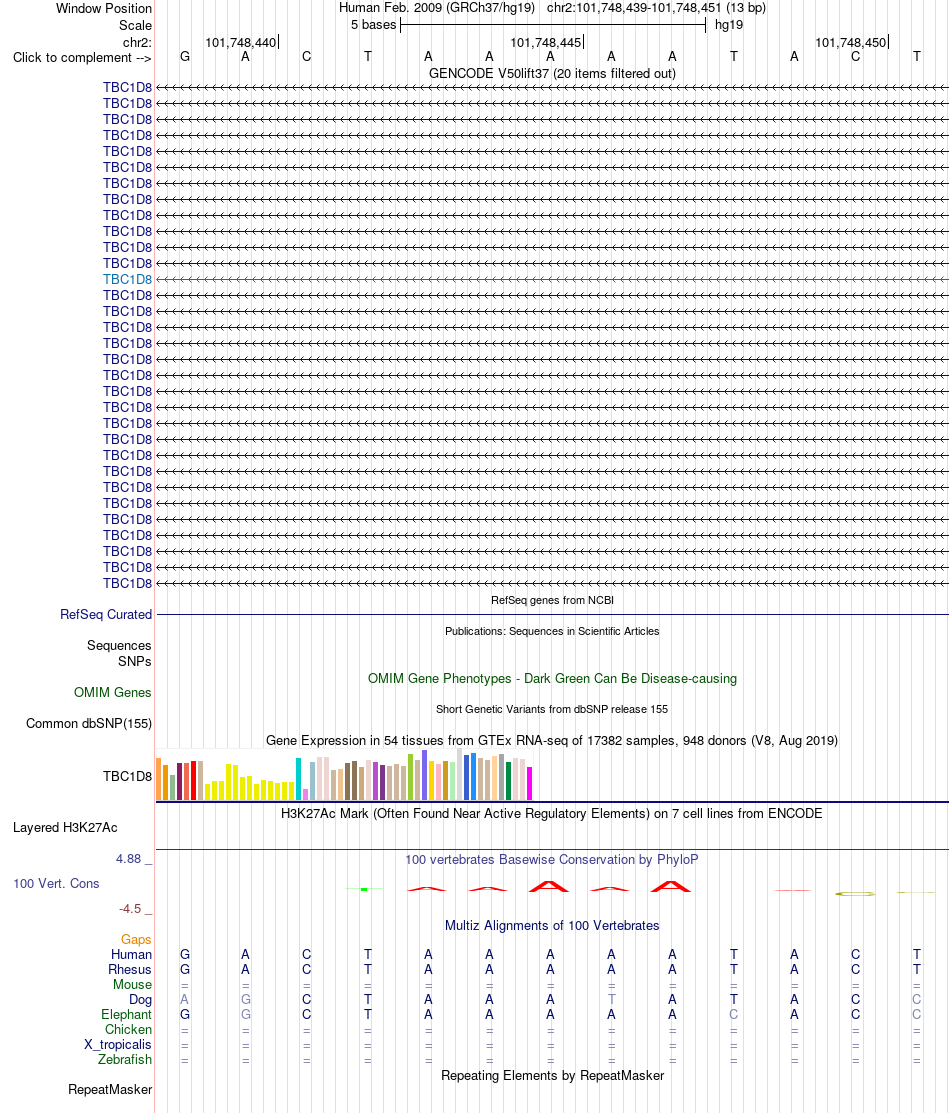
Task: Open 'Repeating Elements by RepeatMasker' track title
Action: [x=552, y=1076]
